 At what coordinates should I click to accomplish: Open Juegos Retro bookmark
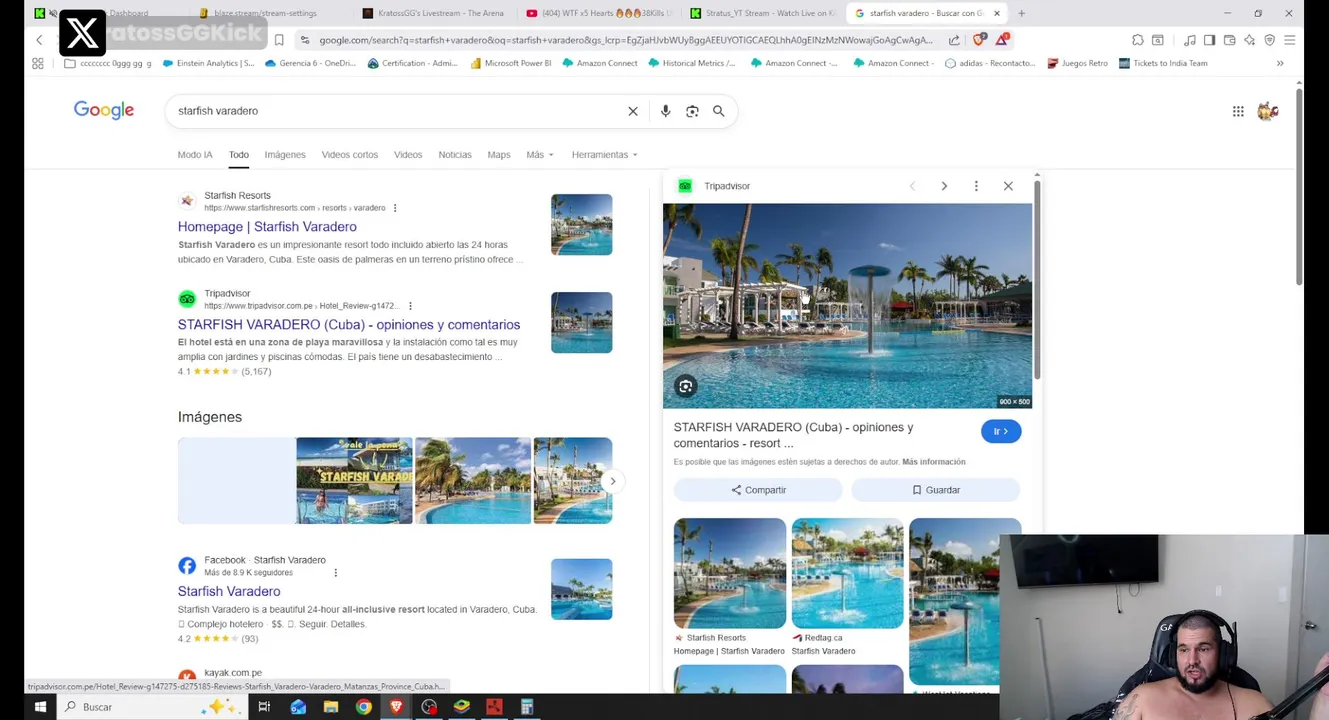1077,63
